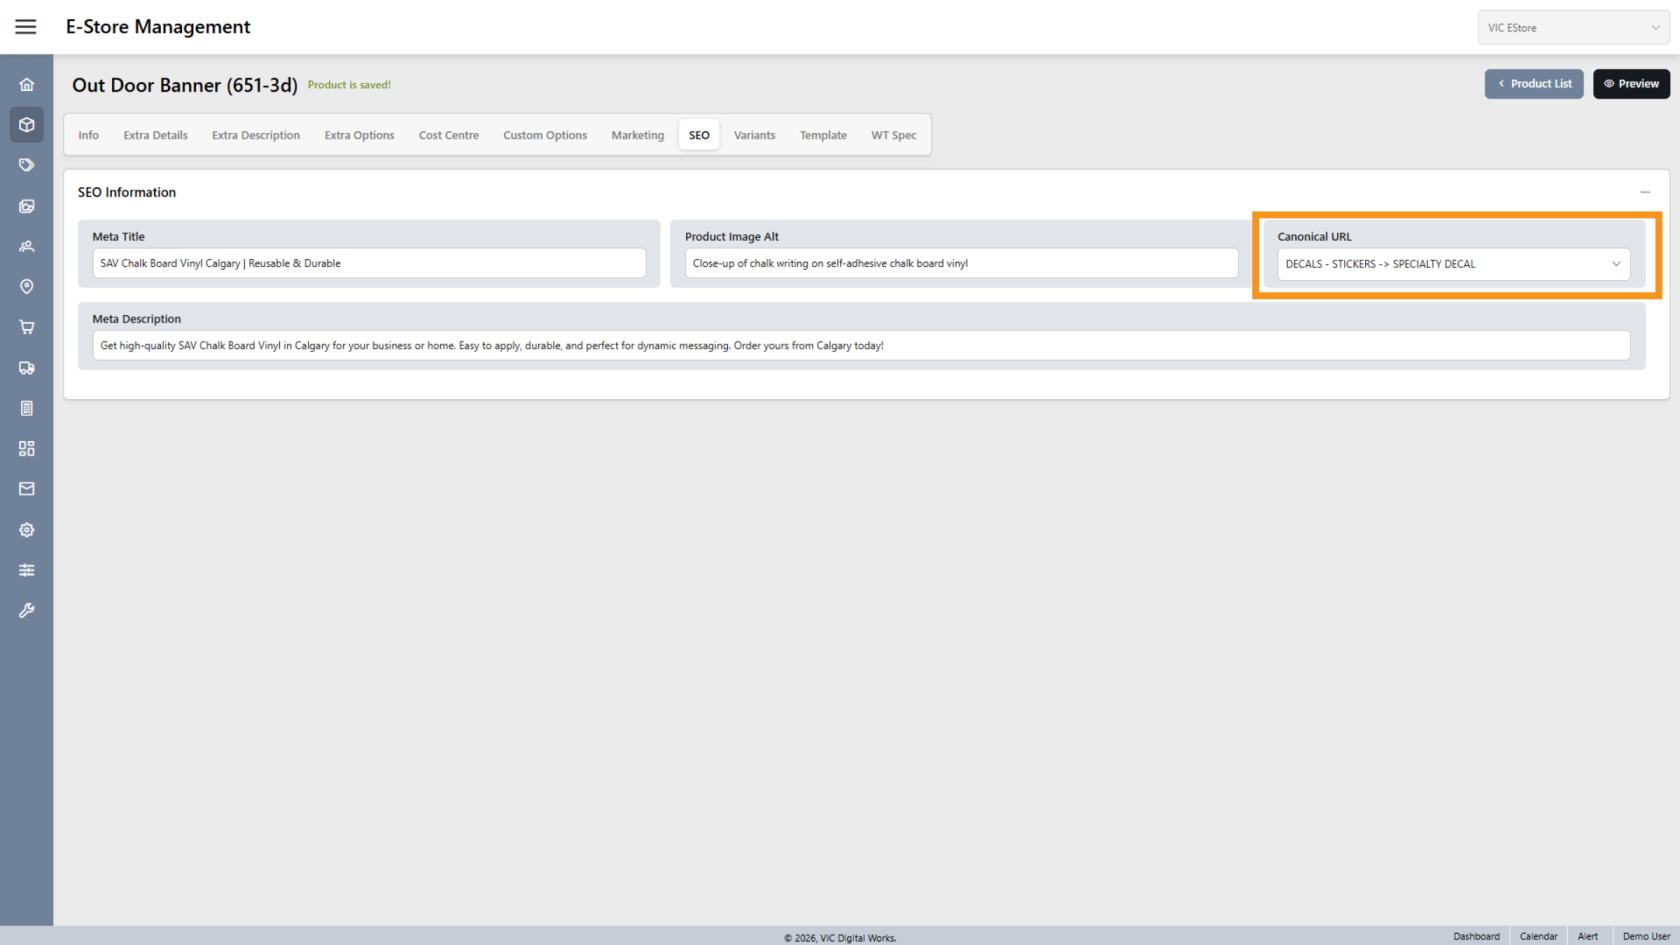The width and height of the screenshot is (1680, 945).
Task: Go to home via sidebar house icon
Action: 27,85
